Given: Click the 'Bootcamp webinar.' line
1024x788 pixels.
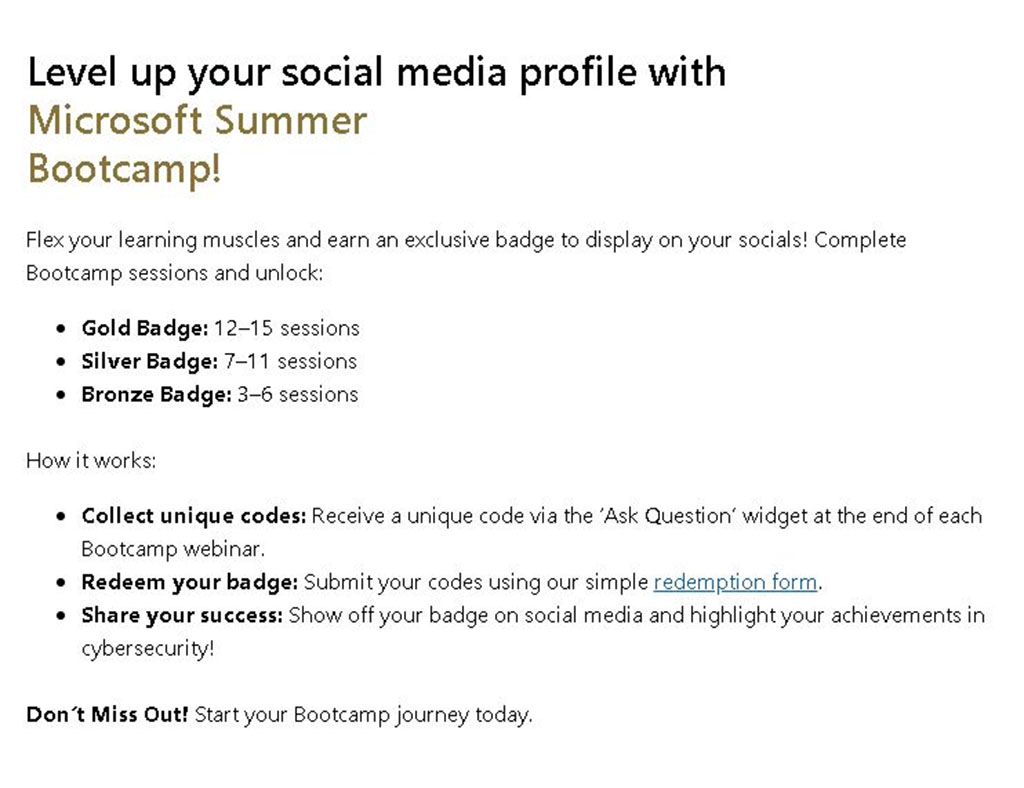Looking at the screenshot, I should (173, 549).
